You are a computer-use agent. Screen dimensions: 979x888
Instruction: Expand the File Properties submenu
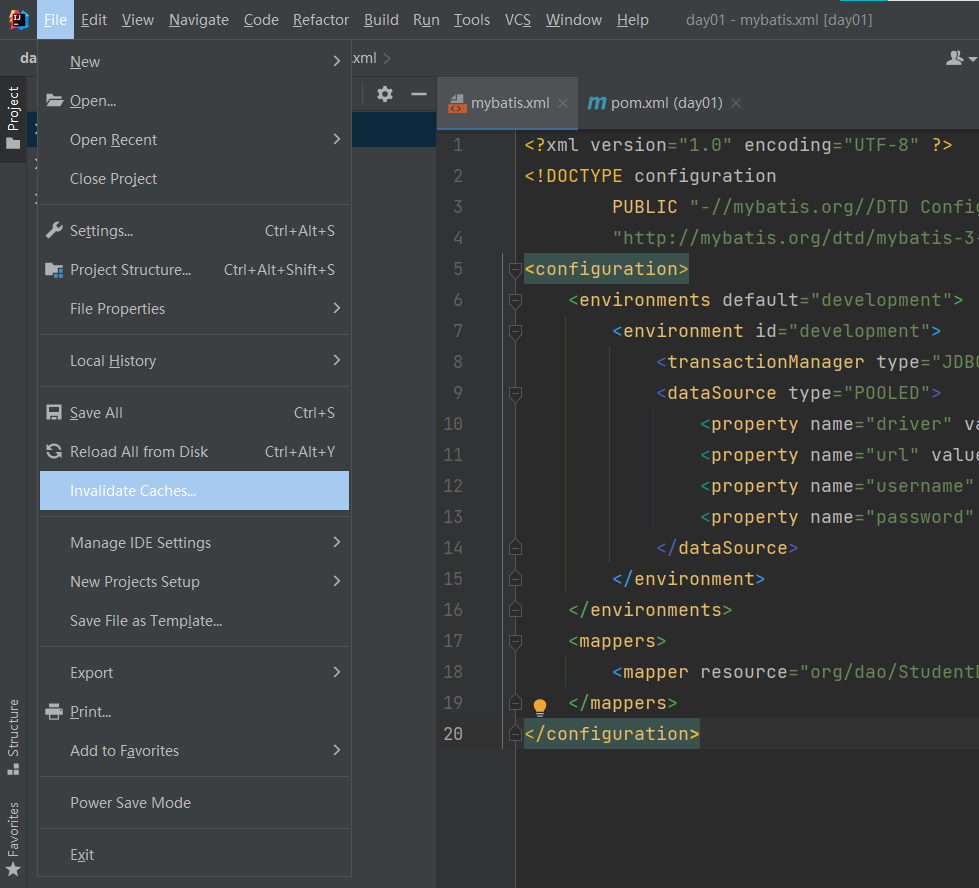click(194, 308)
